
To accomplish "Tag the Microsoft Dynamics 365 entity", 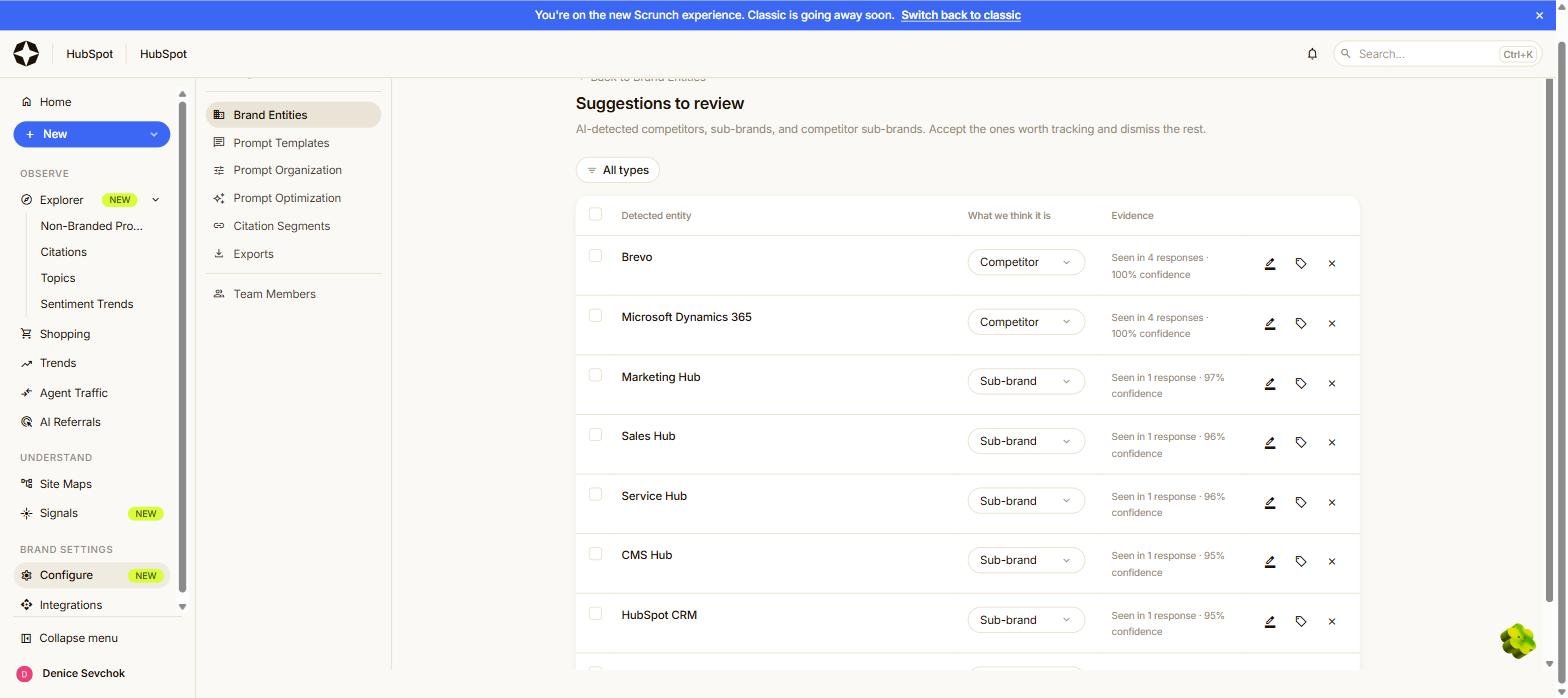I will 1301,324.
